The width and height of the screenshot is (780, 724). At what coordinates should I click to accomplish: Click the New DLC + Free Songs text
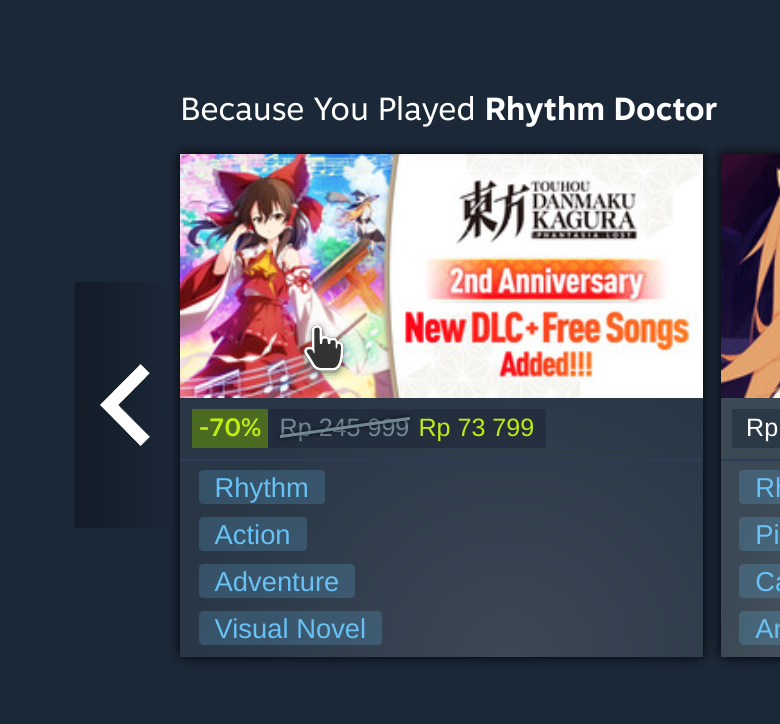pos(546,343)
